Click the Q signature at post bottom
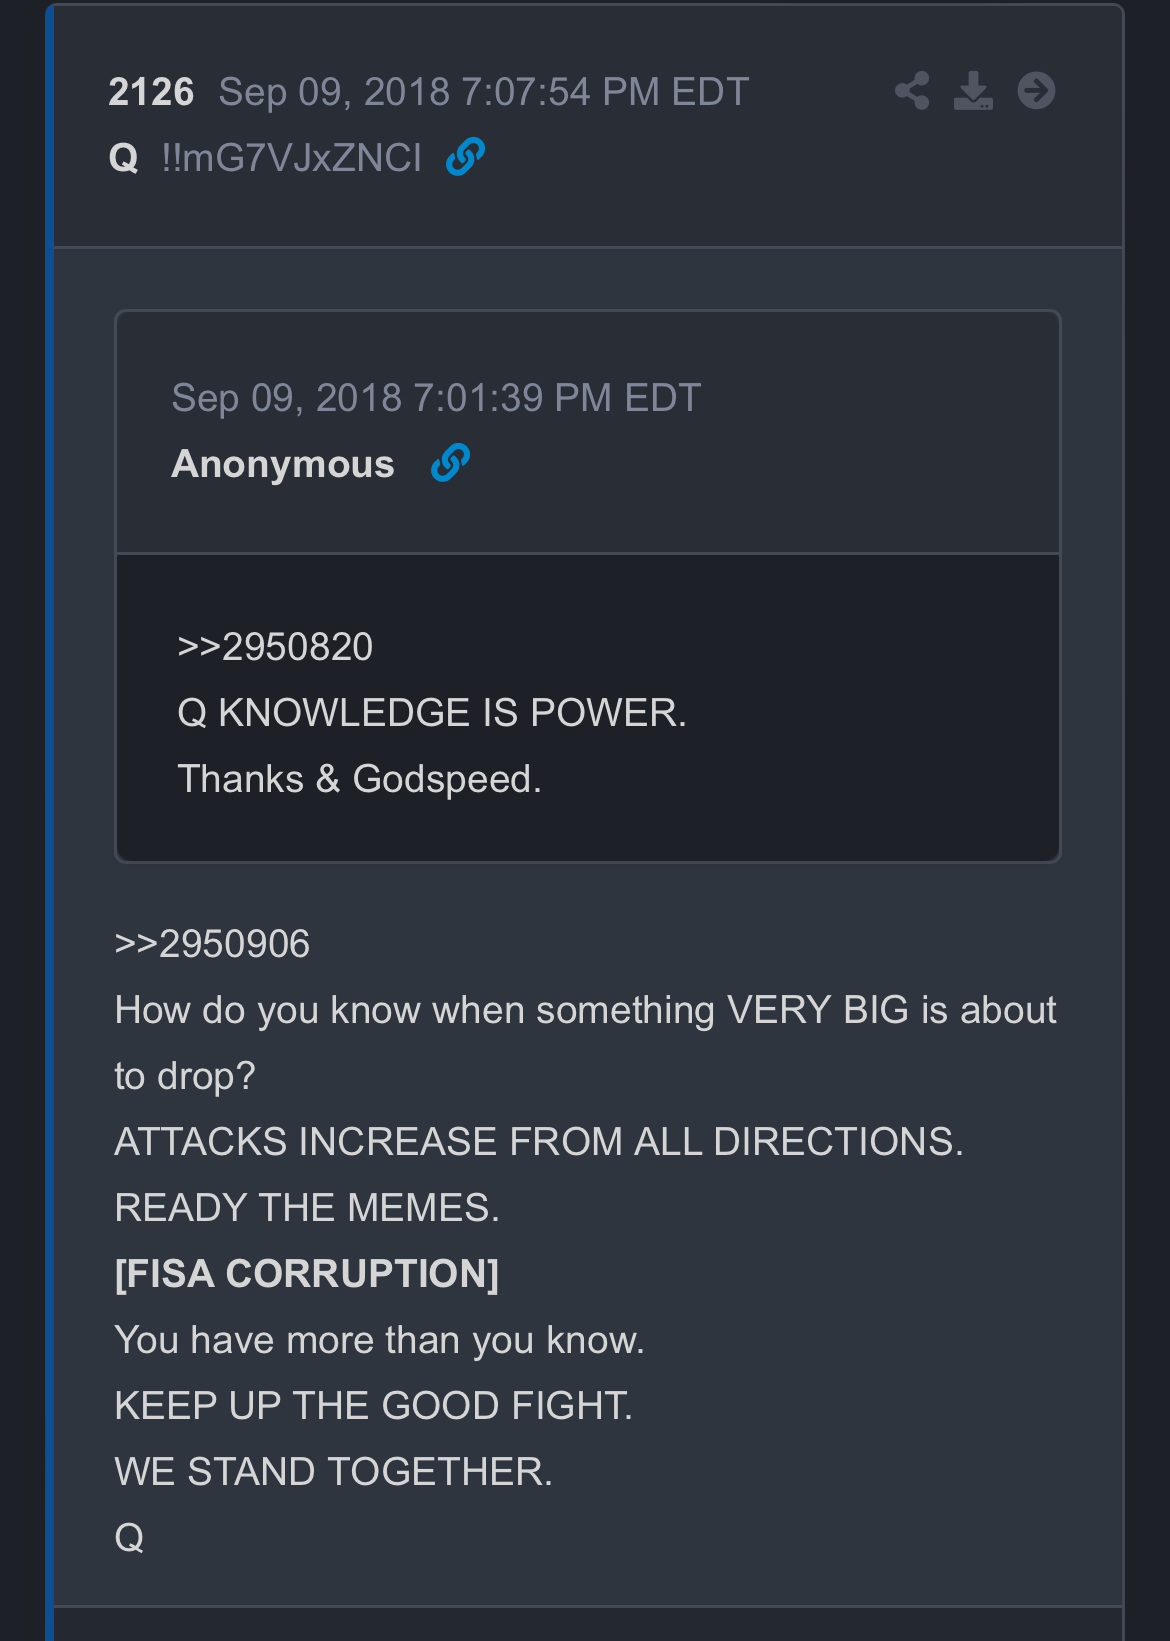1170x1641 pixels. (129, 1538)
